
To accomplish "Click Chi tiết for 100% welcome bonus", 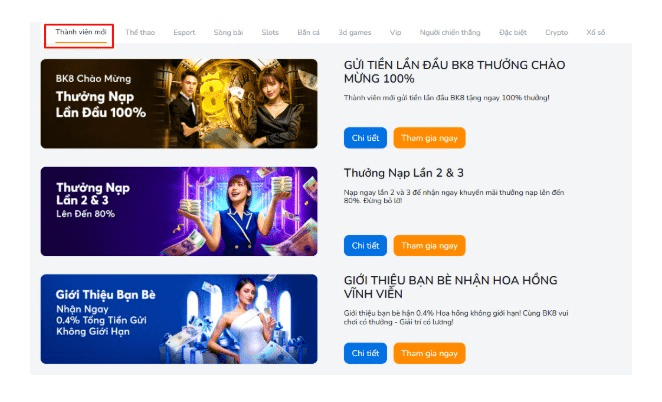I will tap(365, 138).
